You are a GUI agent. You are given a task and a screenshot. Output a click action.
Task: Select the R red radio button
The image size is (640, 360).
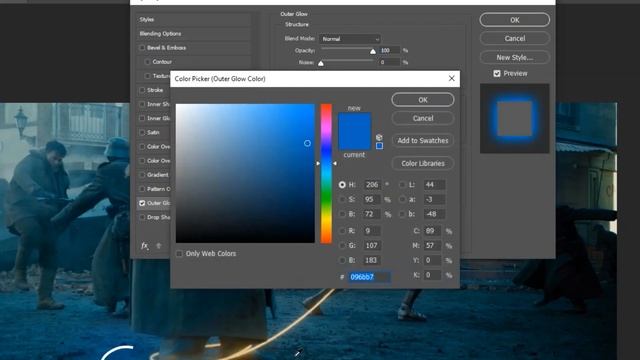click(x=342, y=231)
